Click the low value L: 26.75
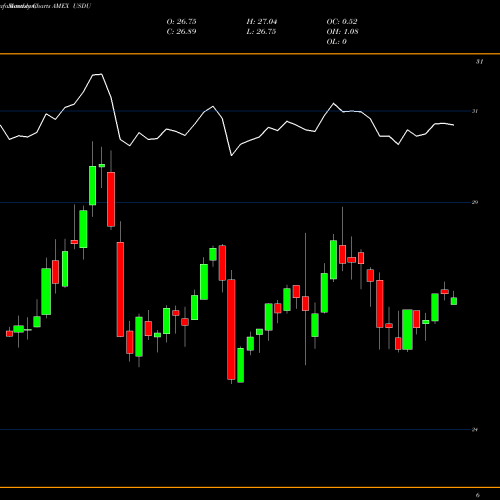 262,32
